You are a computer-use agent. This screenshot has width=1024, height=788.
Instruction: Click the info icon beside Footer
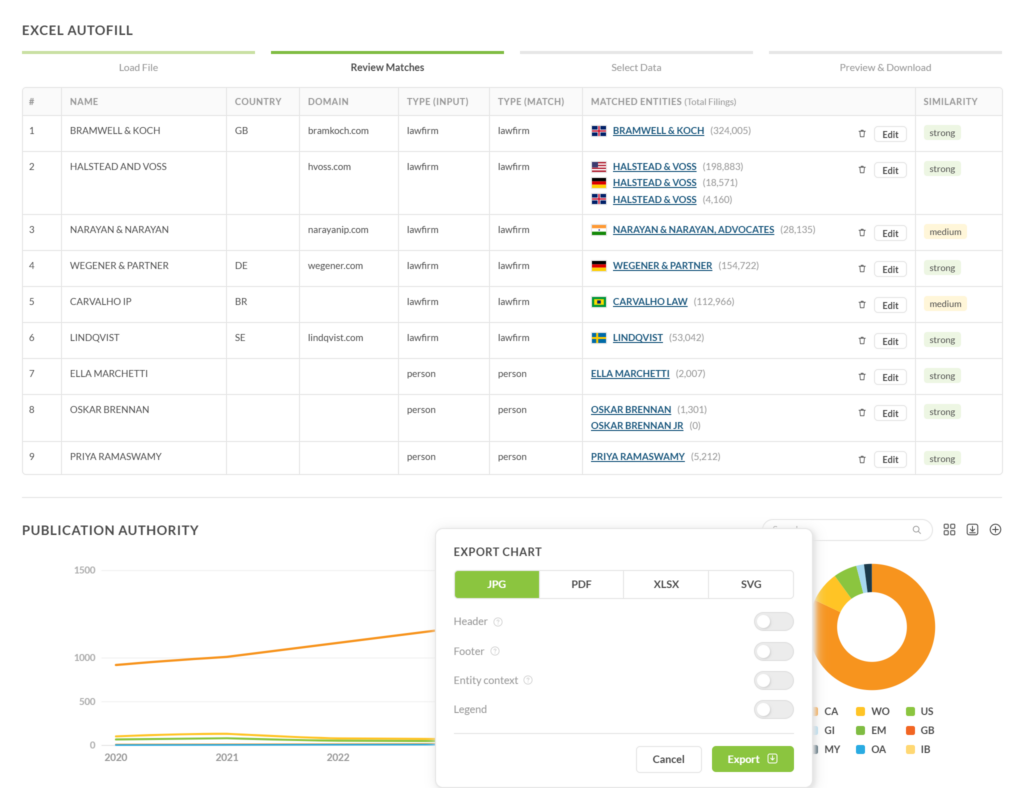coord(495,652)
